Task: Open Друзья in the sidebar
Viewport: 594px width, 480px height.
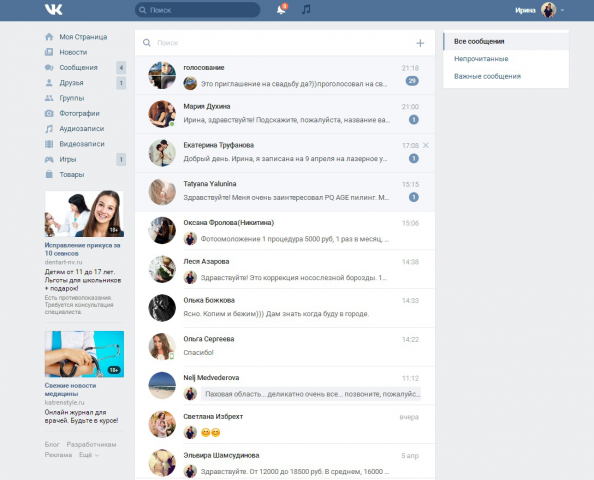Action: tap(71, 83)
